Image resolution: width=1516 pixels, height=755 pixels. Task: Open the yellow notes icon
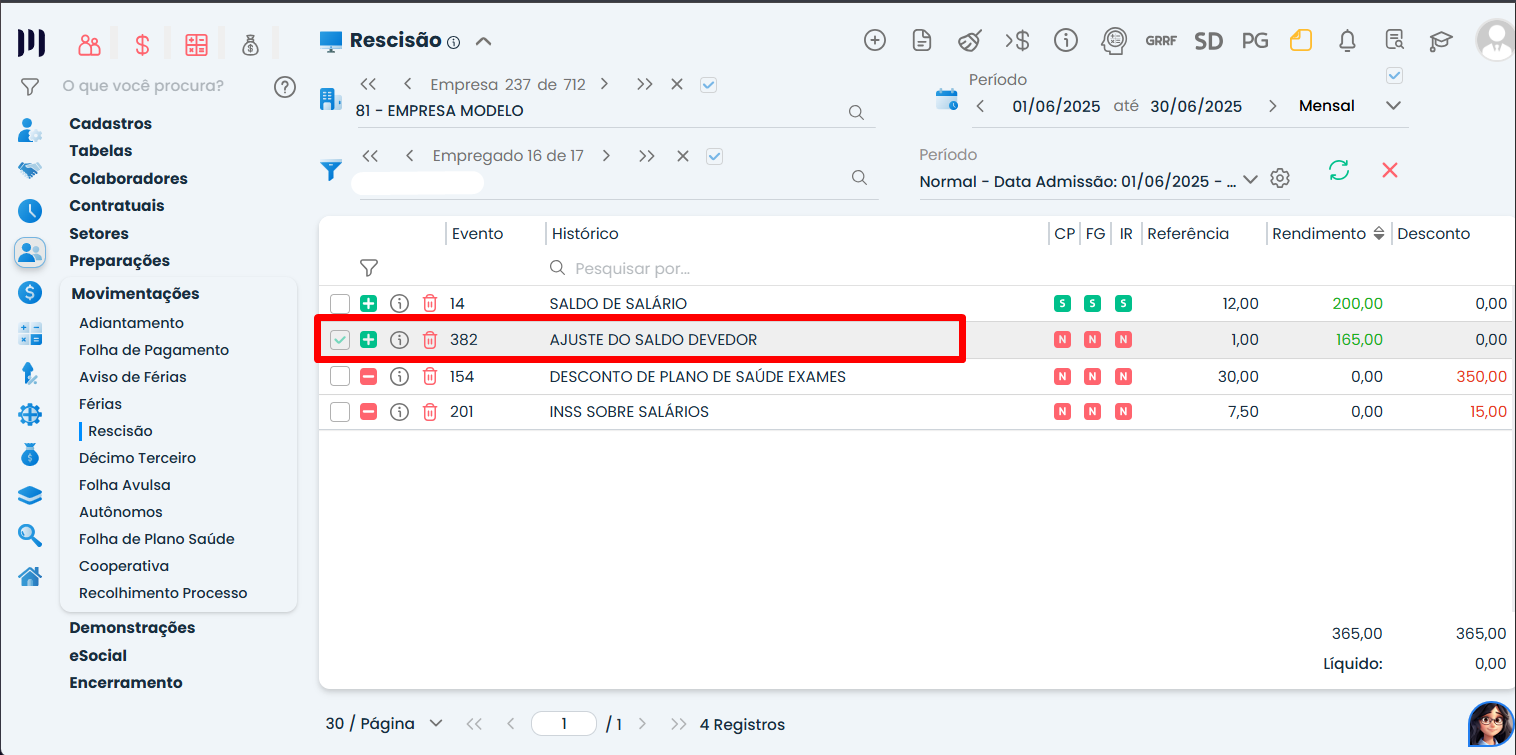[1300, 40]
